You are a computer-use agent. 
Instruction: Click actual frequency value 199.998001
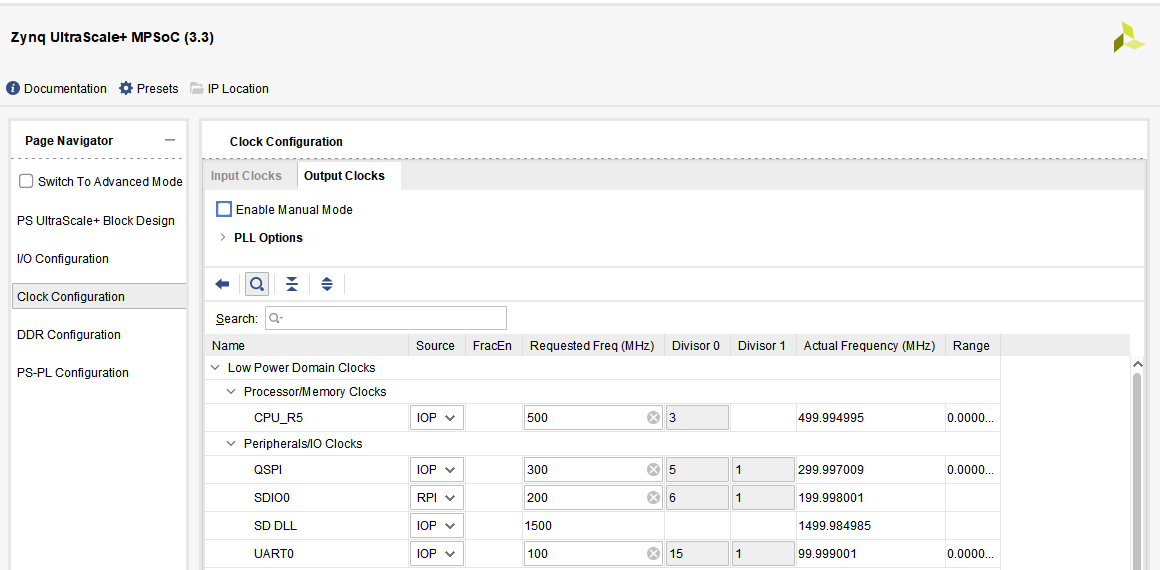pos(831,497)
